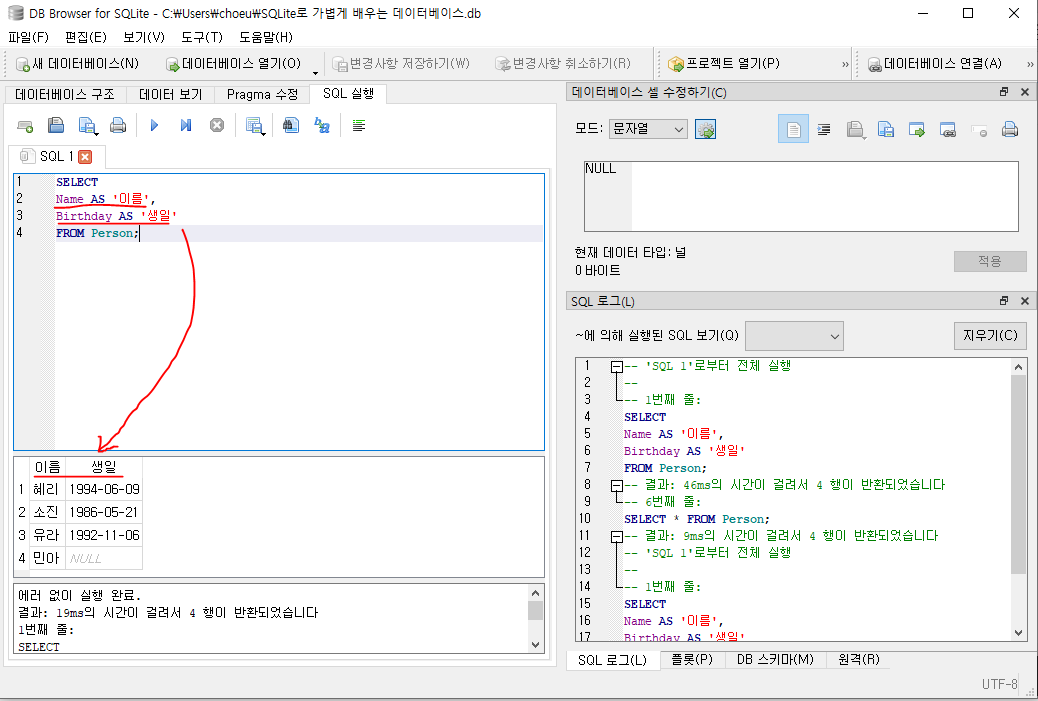Open the 도구(T) menu
This screenshot has height=701, width=1038.
click(x=201, y=37)
